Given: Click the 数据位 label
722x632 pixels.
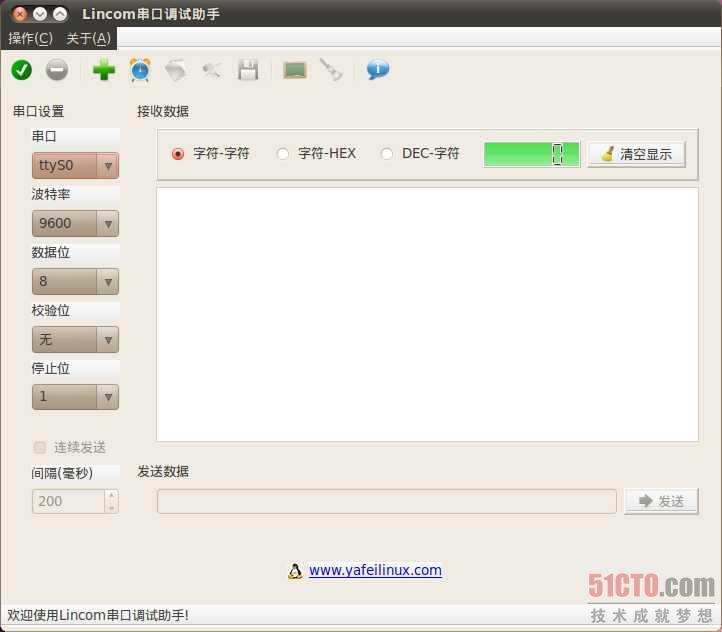Looking at the screenshot, I should [51, 252].
